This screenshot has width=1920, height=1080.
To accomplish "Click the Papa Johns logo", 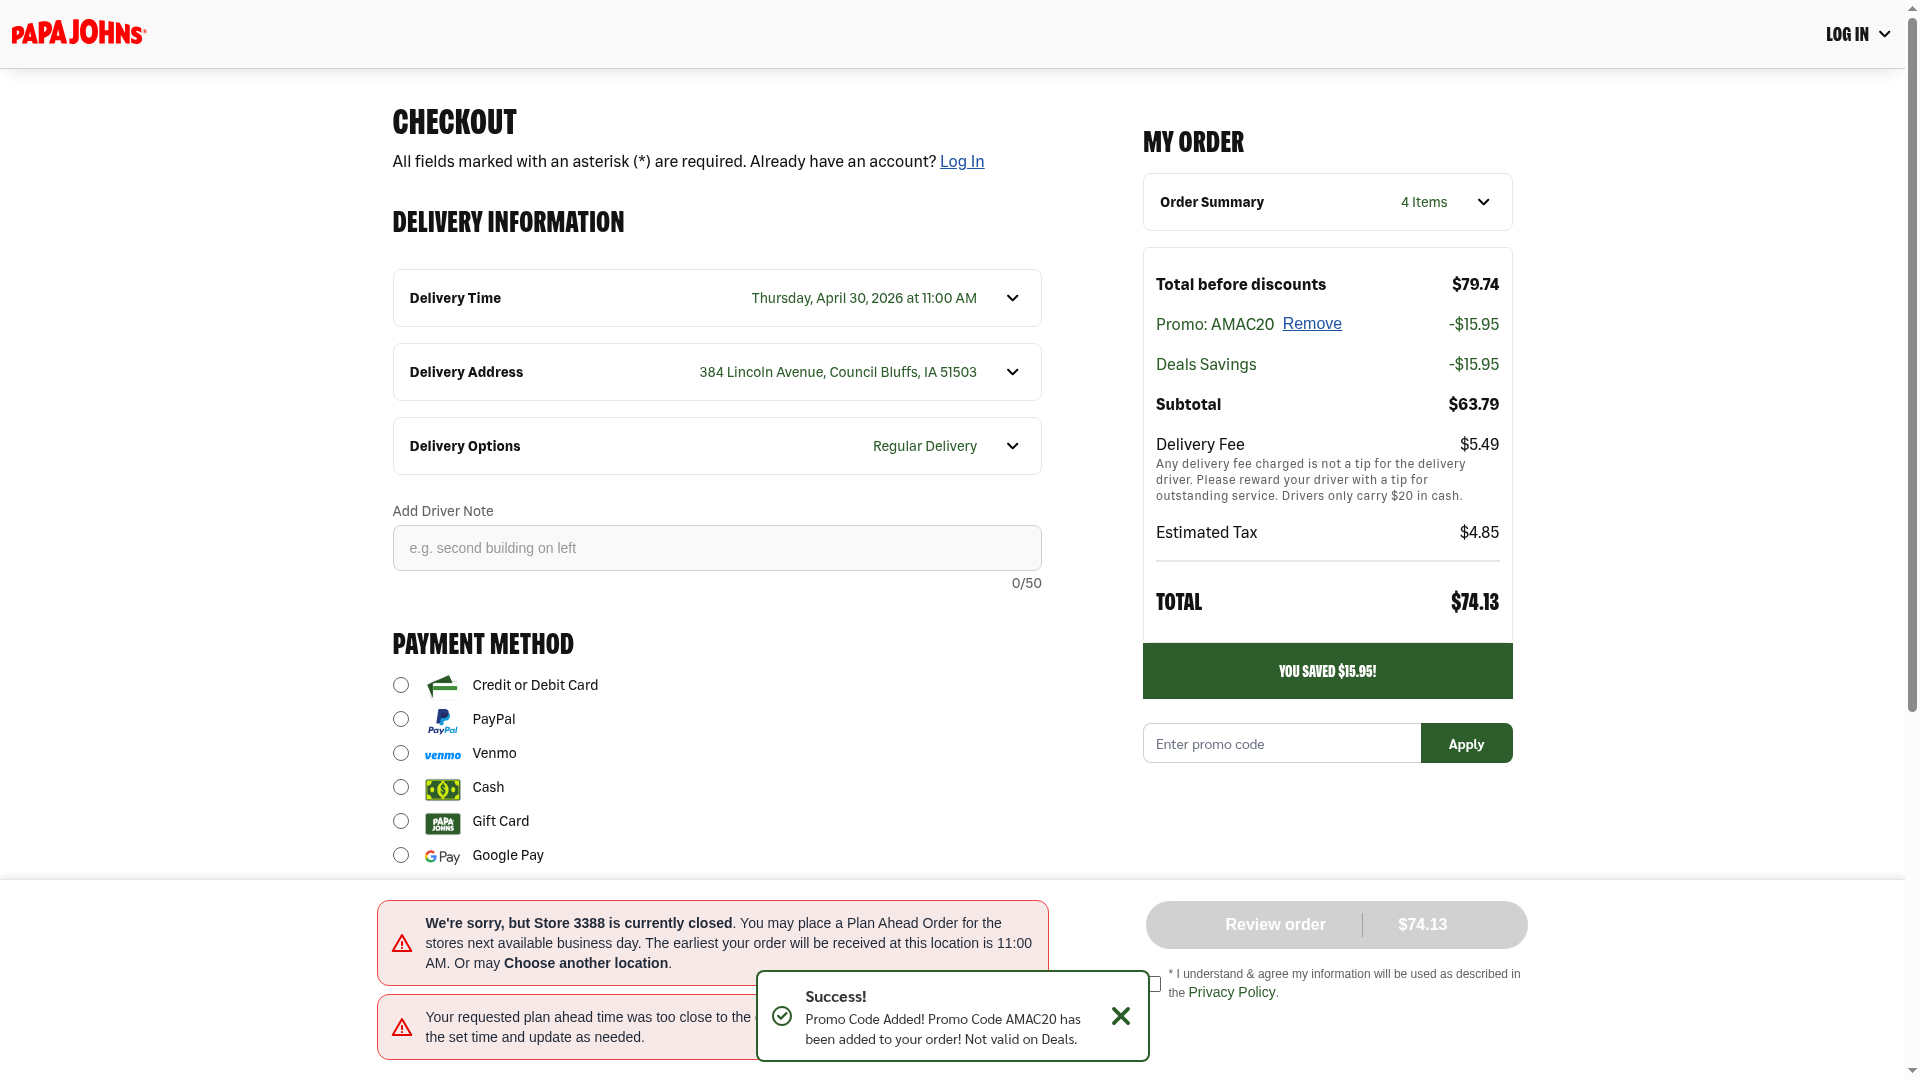I will pos(79,33).
